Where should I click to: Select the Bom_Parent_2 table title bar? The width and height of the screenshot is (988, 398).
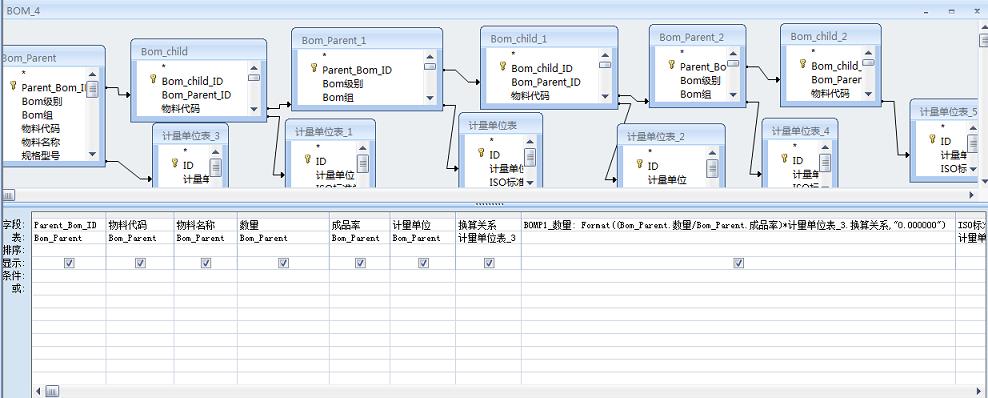[698, 37]
